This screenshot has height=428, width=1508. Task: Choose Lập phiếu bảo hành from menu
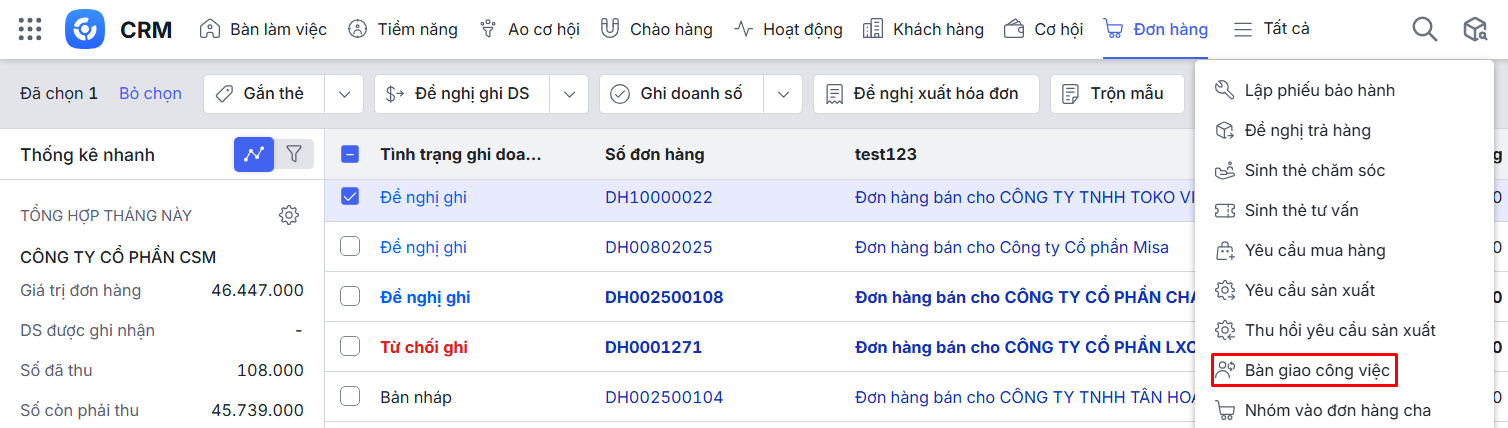pos(1319,90)
